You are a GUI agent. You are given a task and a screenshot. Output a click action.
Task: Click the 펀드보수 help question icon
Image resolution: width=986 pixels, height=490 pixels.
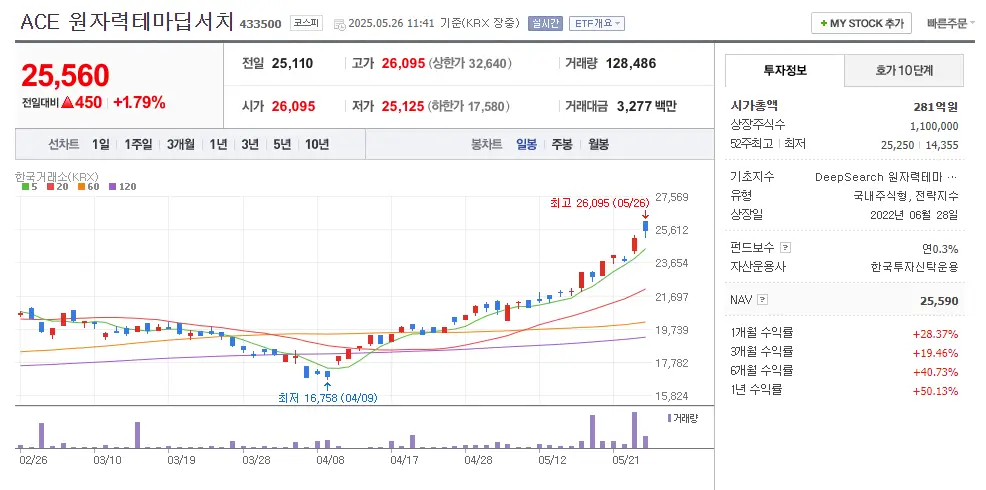(785, 248)
